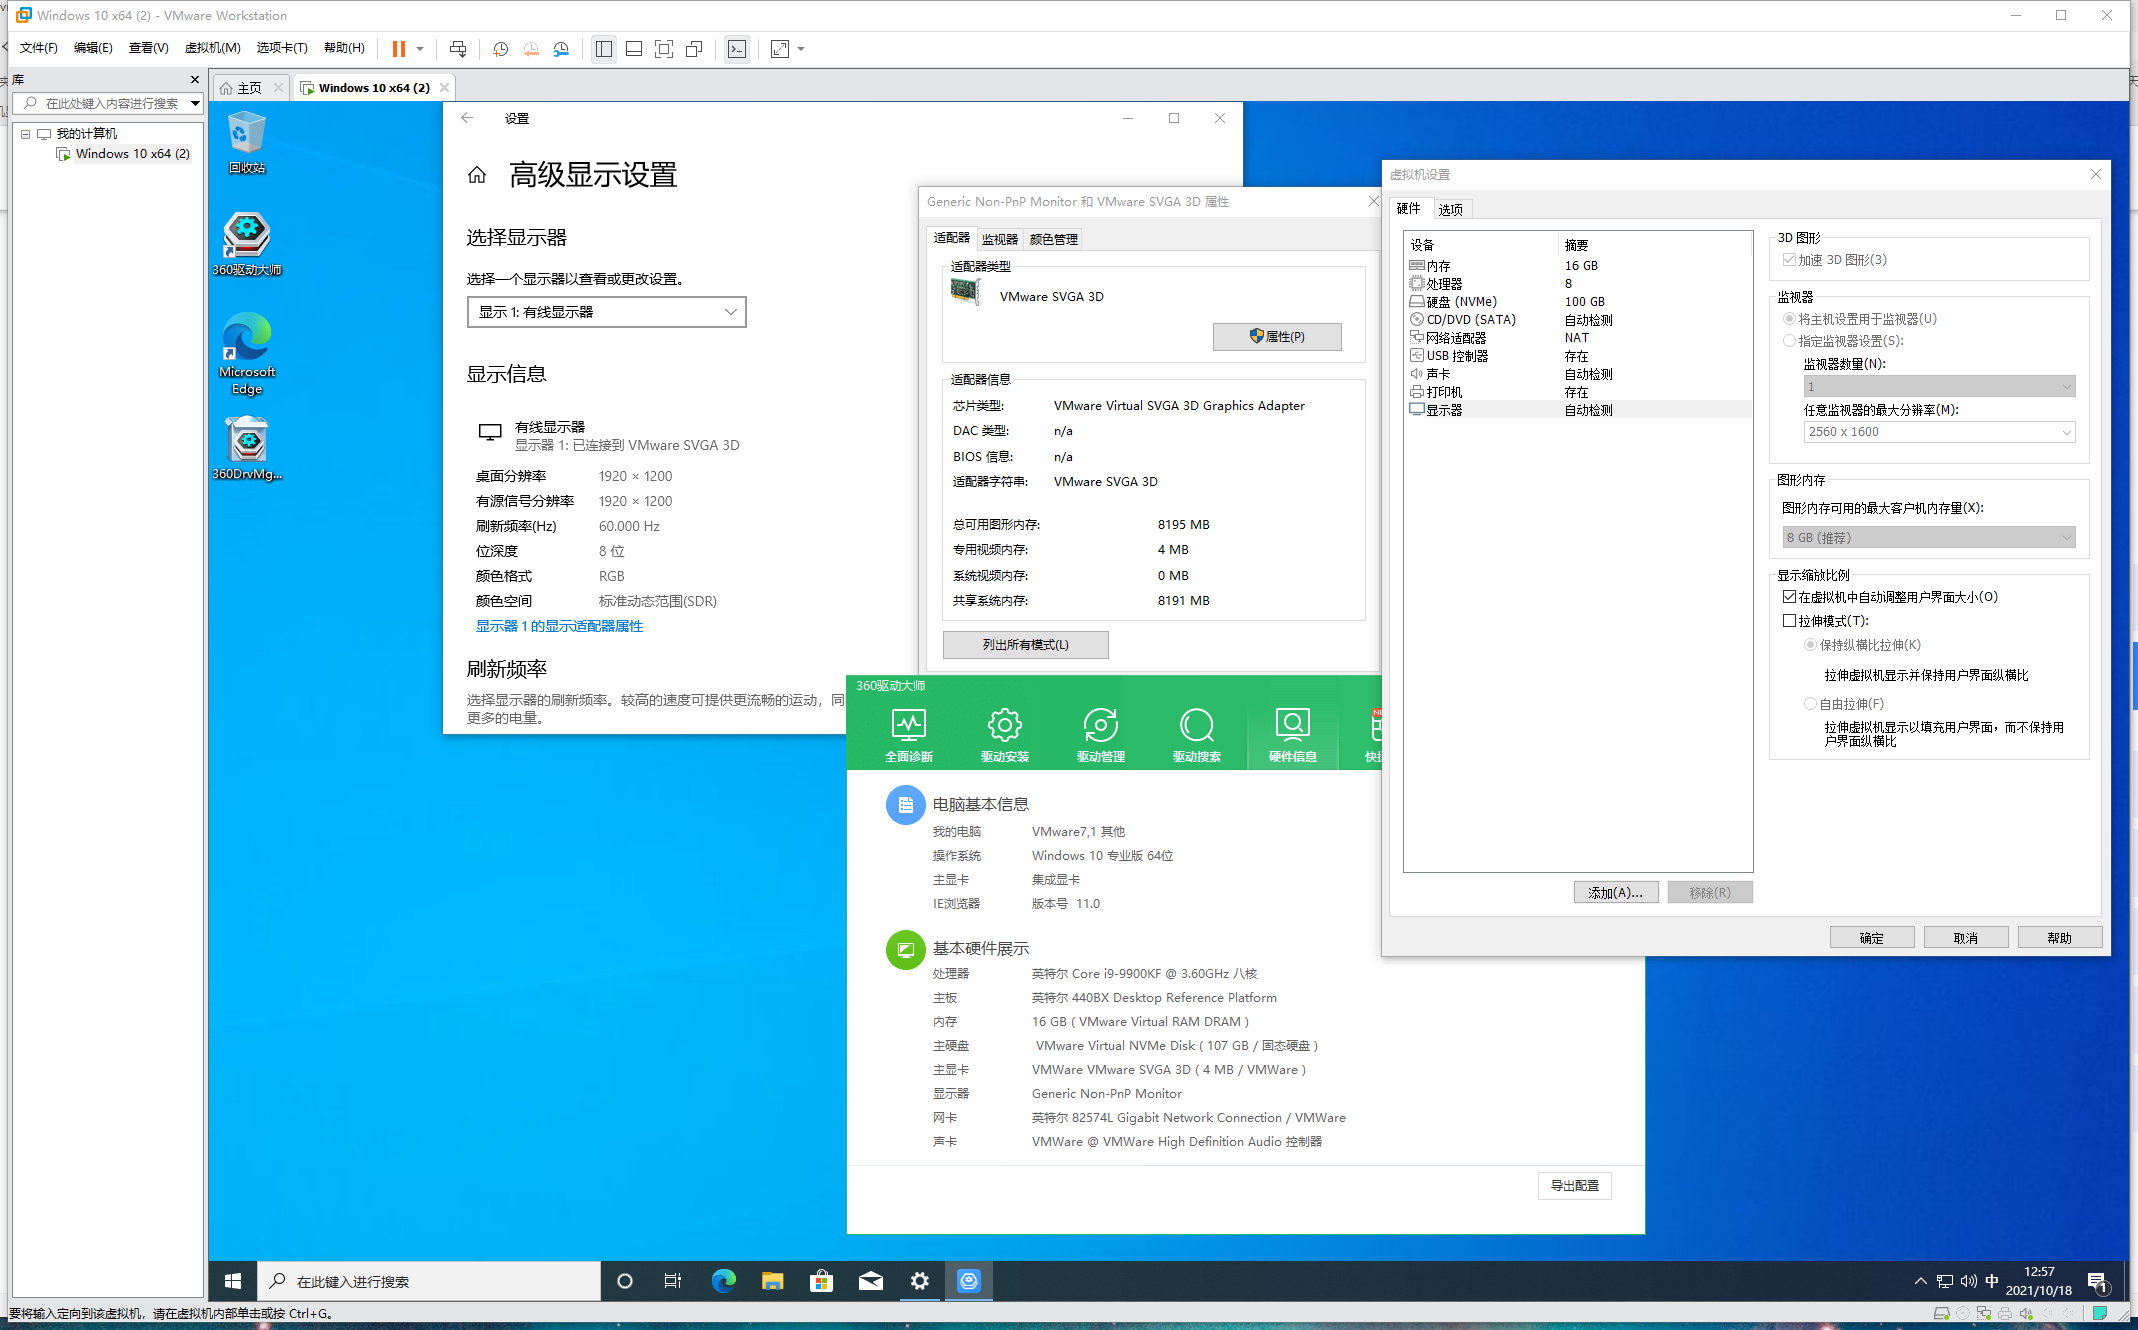Open the 选项卡(T) menu
This screenshot has width=2138, height=1330.
click(282, 48)
